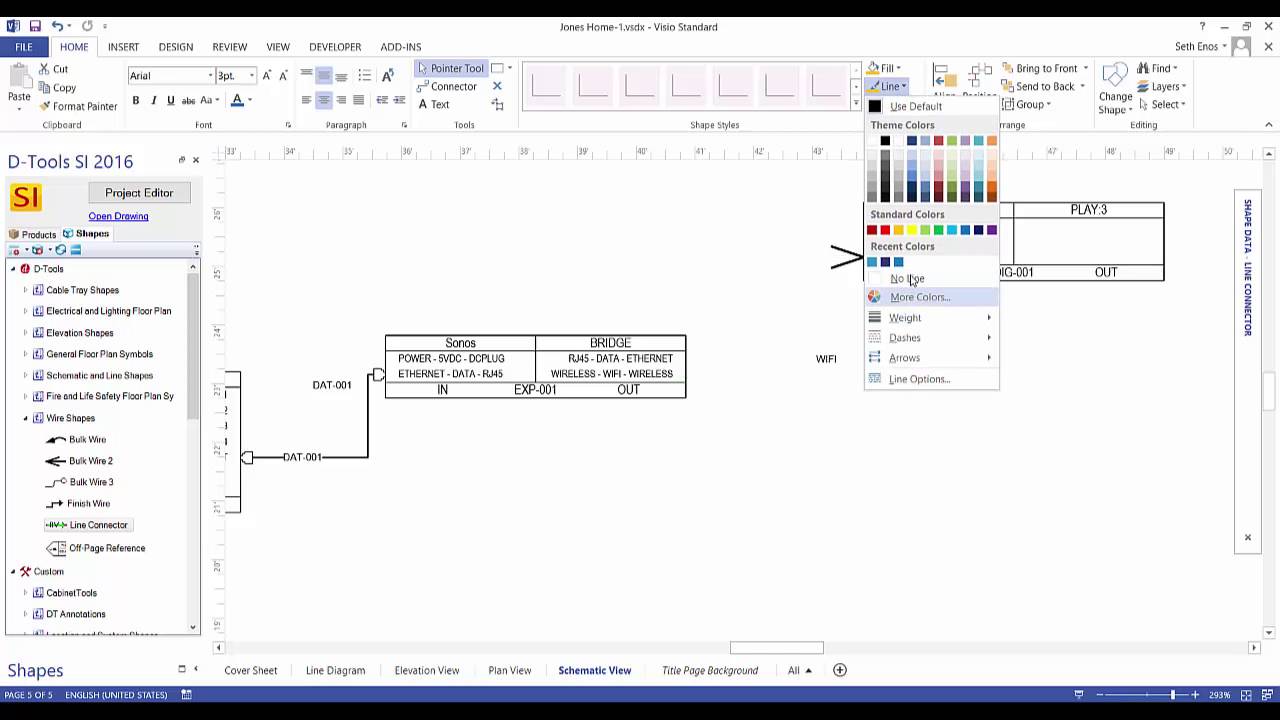Image resolution: width=1280 pixels, height=720 pixels.
Task: Choose Line Options from menu
Action: tap(931, 379)
